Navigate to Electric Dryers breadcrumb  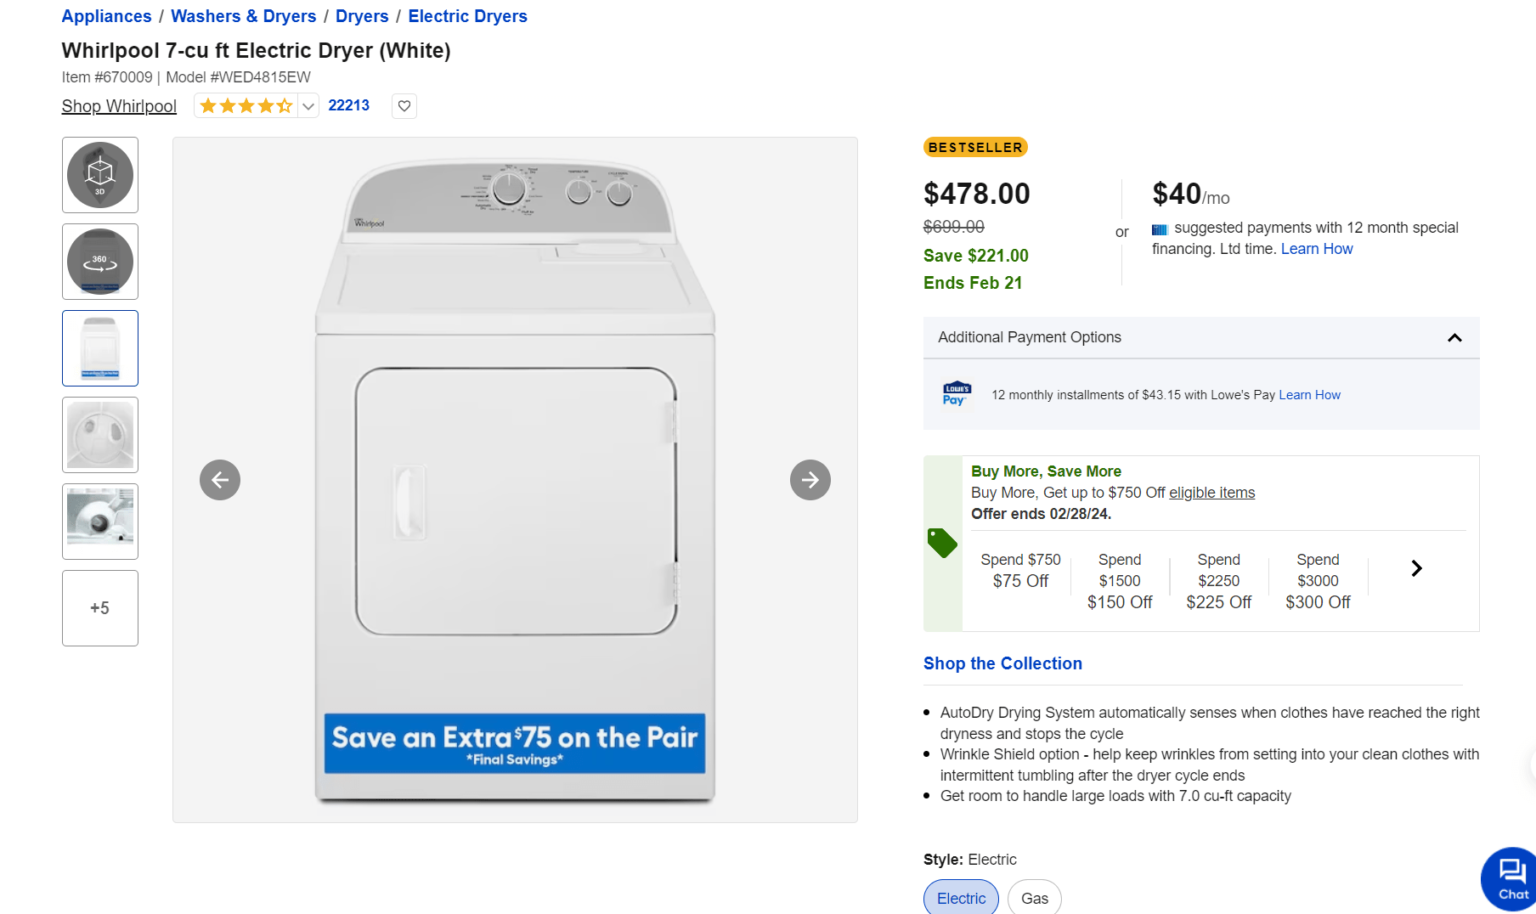pos(467,16)
